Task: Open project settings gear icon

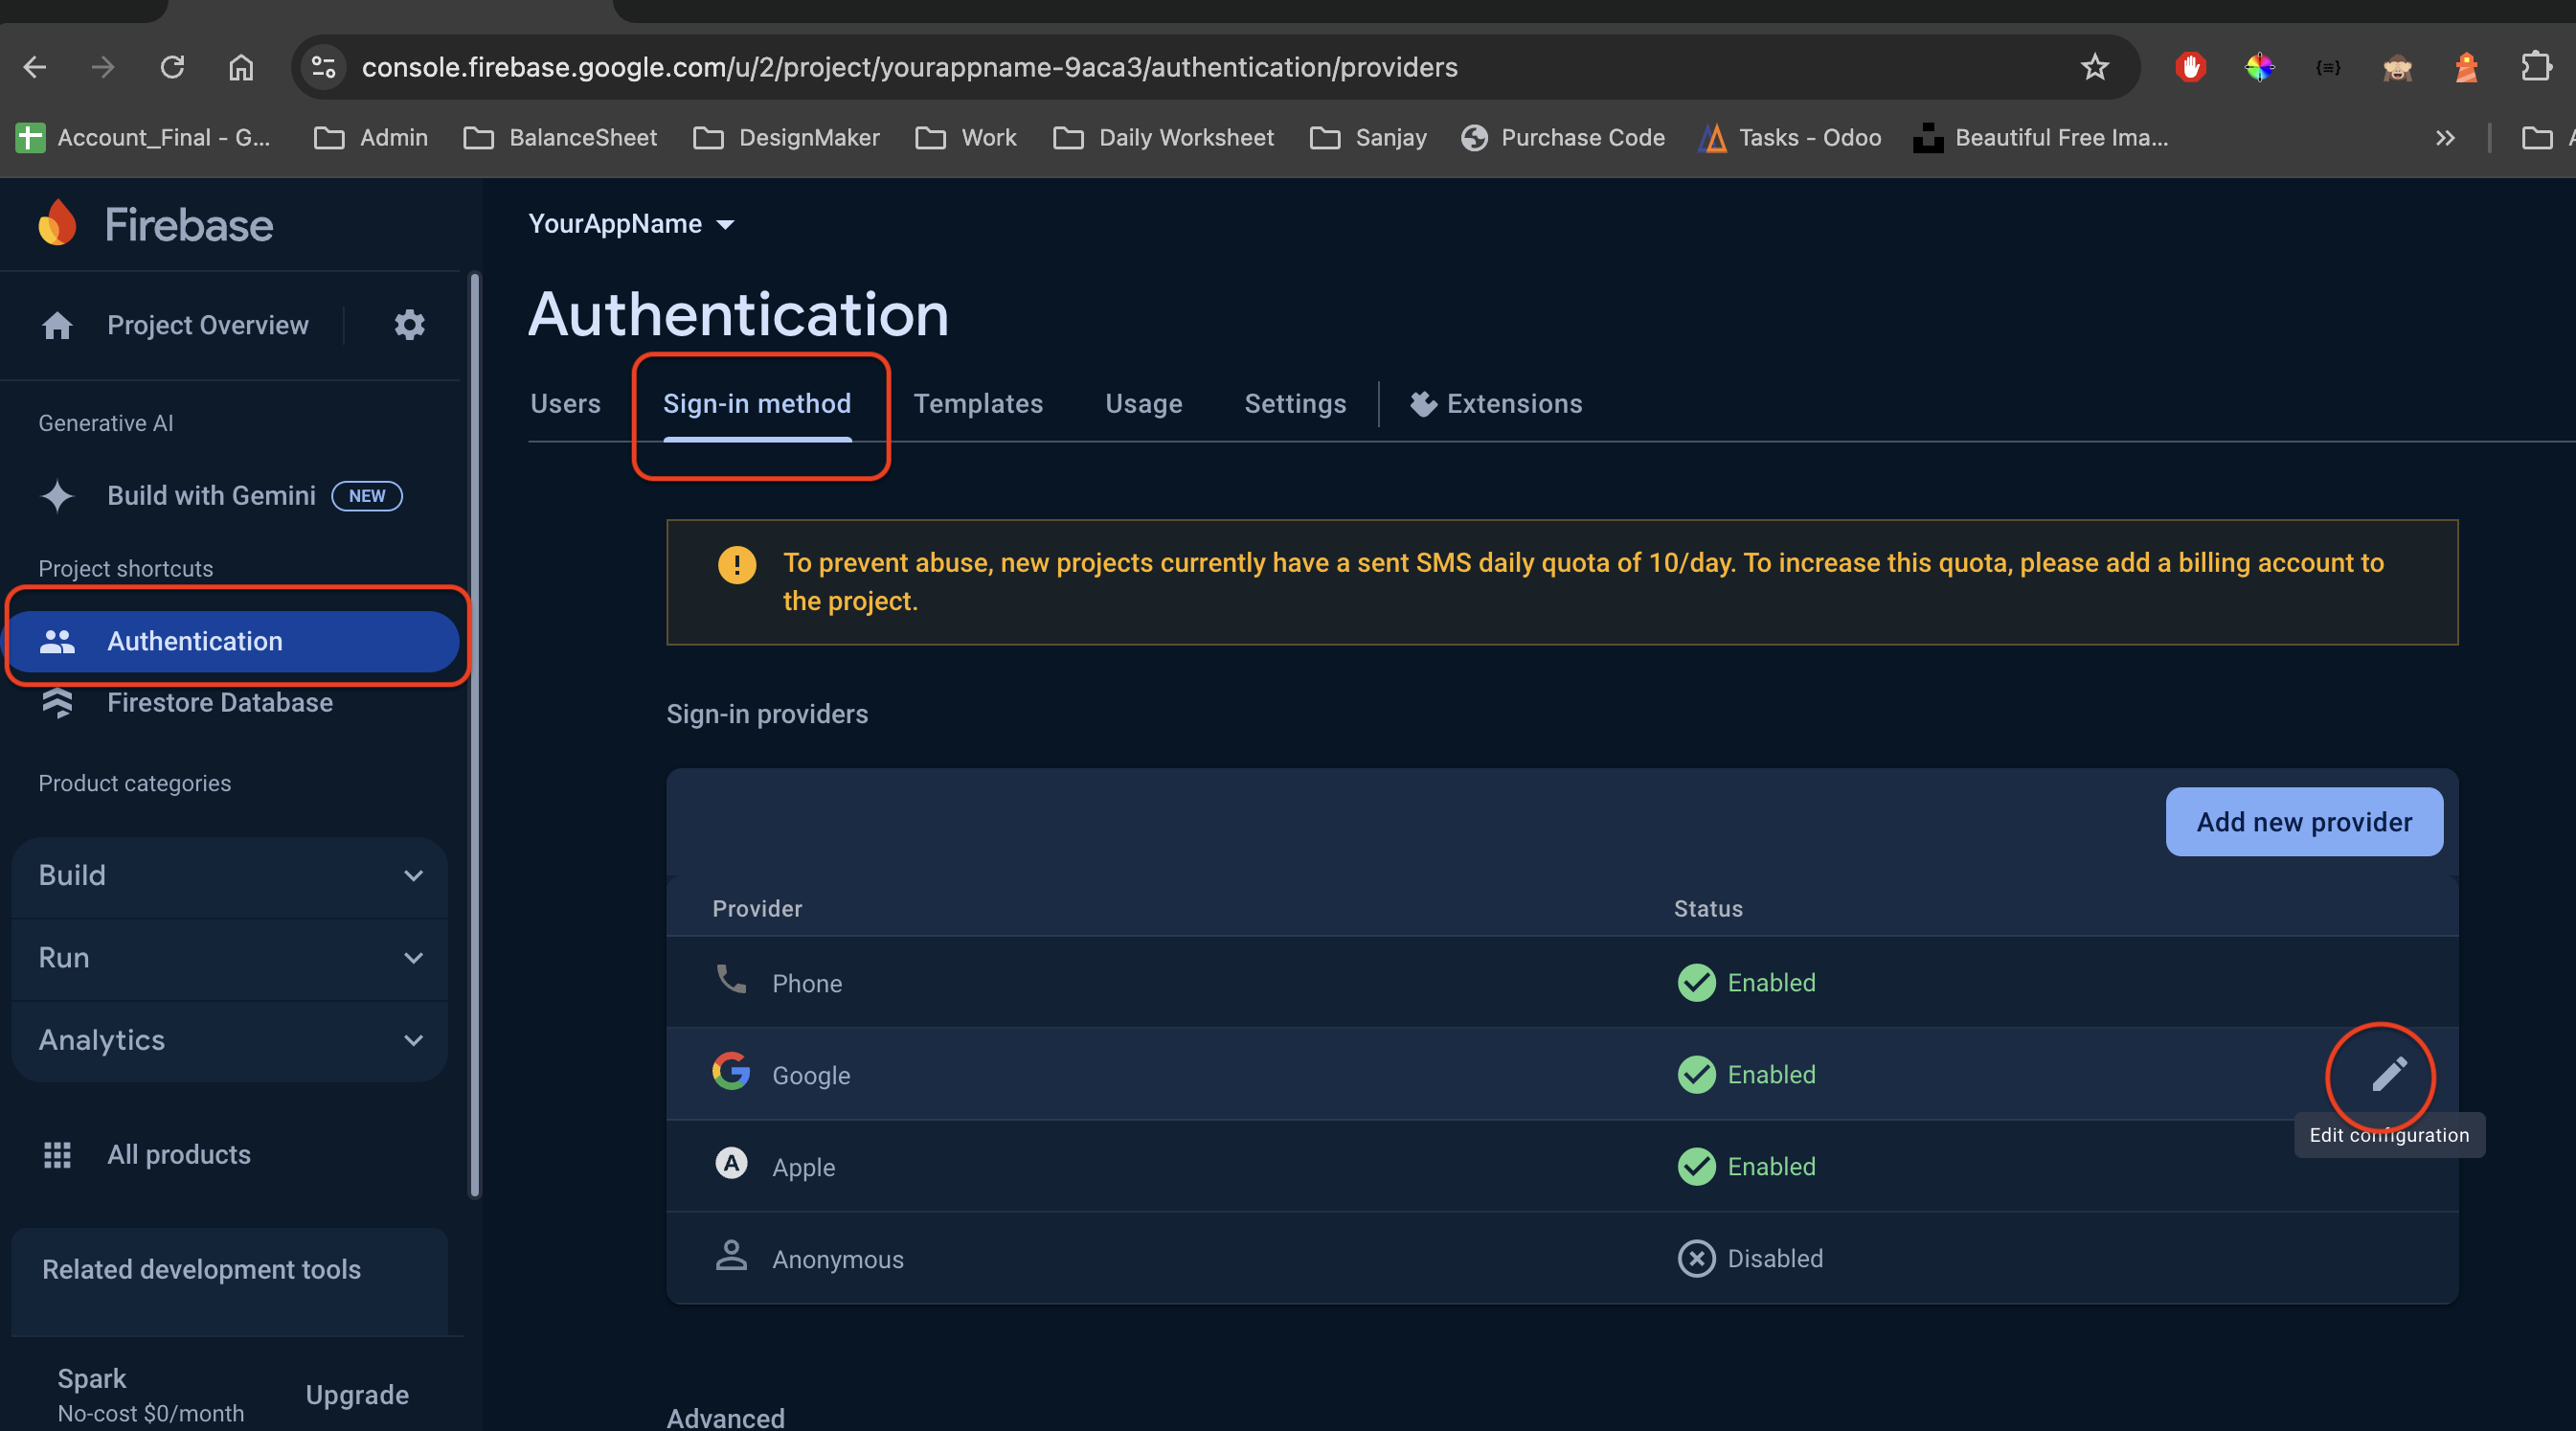Action: click(409, 325)
